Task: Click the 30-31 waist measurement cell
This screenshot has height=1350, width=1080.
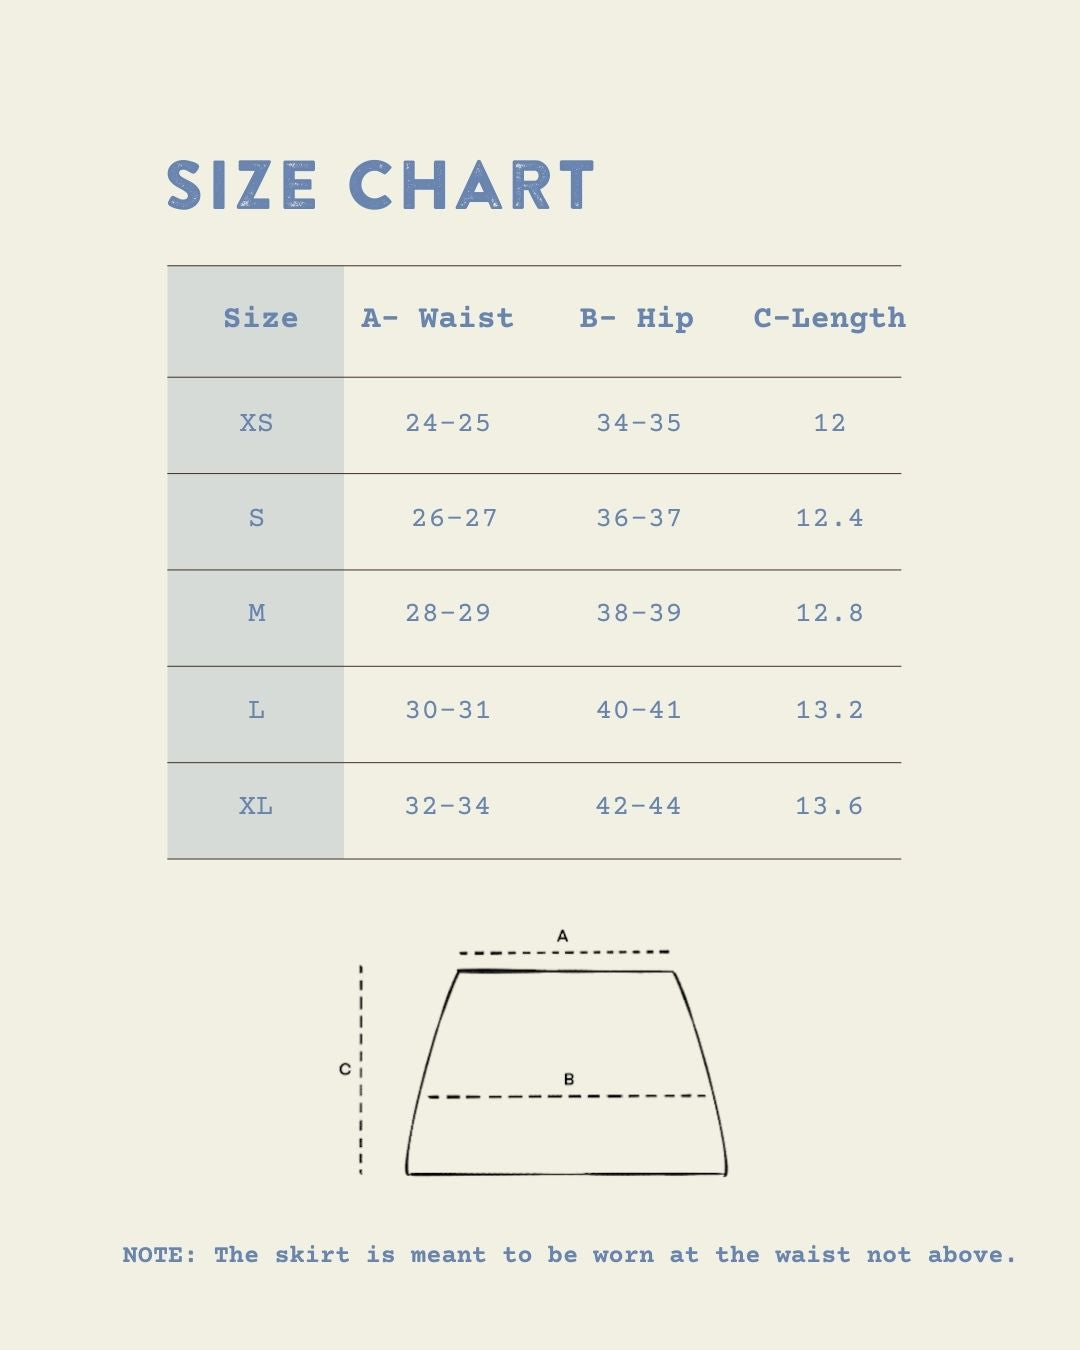Action: (448, 710)
